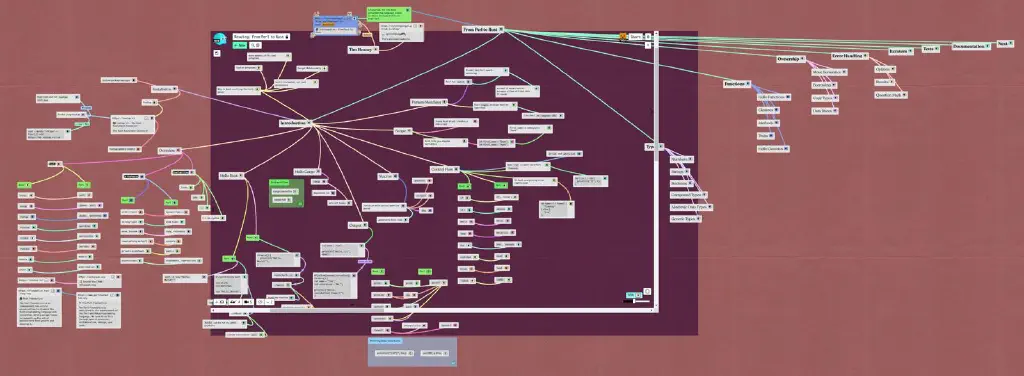The height and width of the screenshot is (376, 1024).
Task: Click connector on 'Hello Cargo' card
Action: tap(319, 171)
